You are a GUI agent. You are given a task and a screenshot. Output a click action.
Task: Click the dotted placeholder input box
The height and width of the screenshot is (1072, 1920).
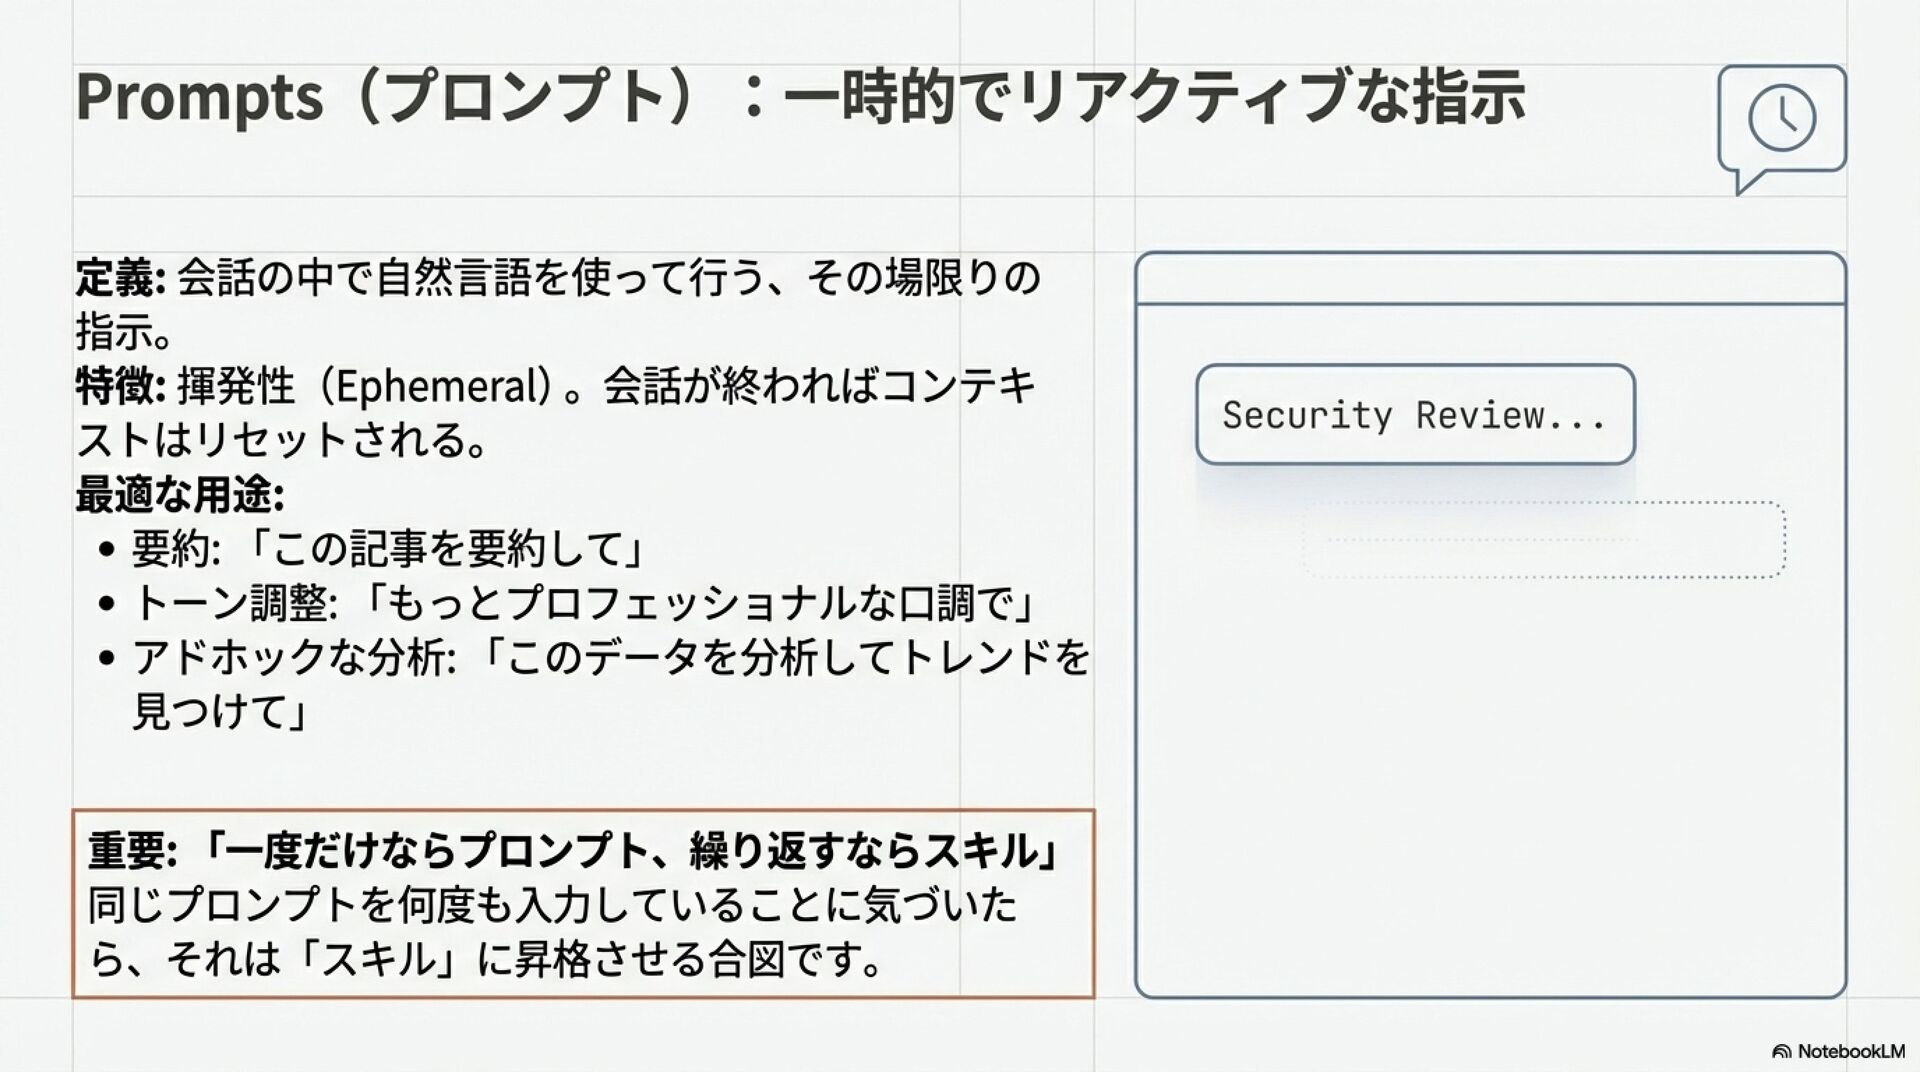[1544, 540]
